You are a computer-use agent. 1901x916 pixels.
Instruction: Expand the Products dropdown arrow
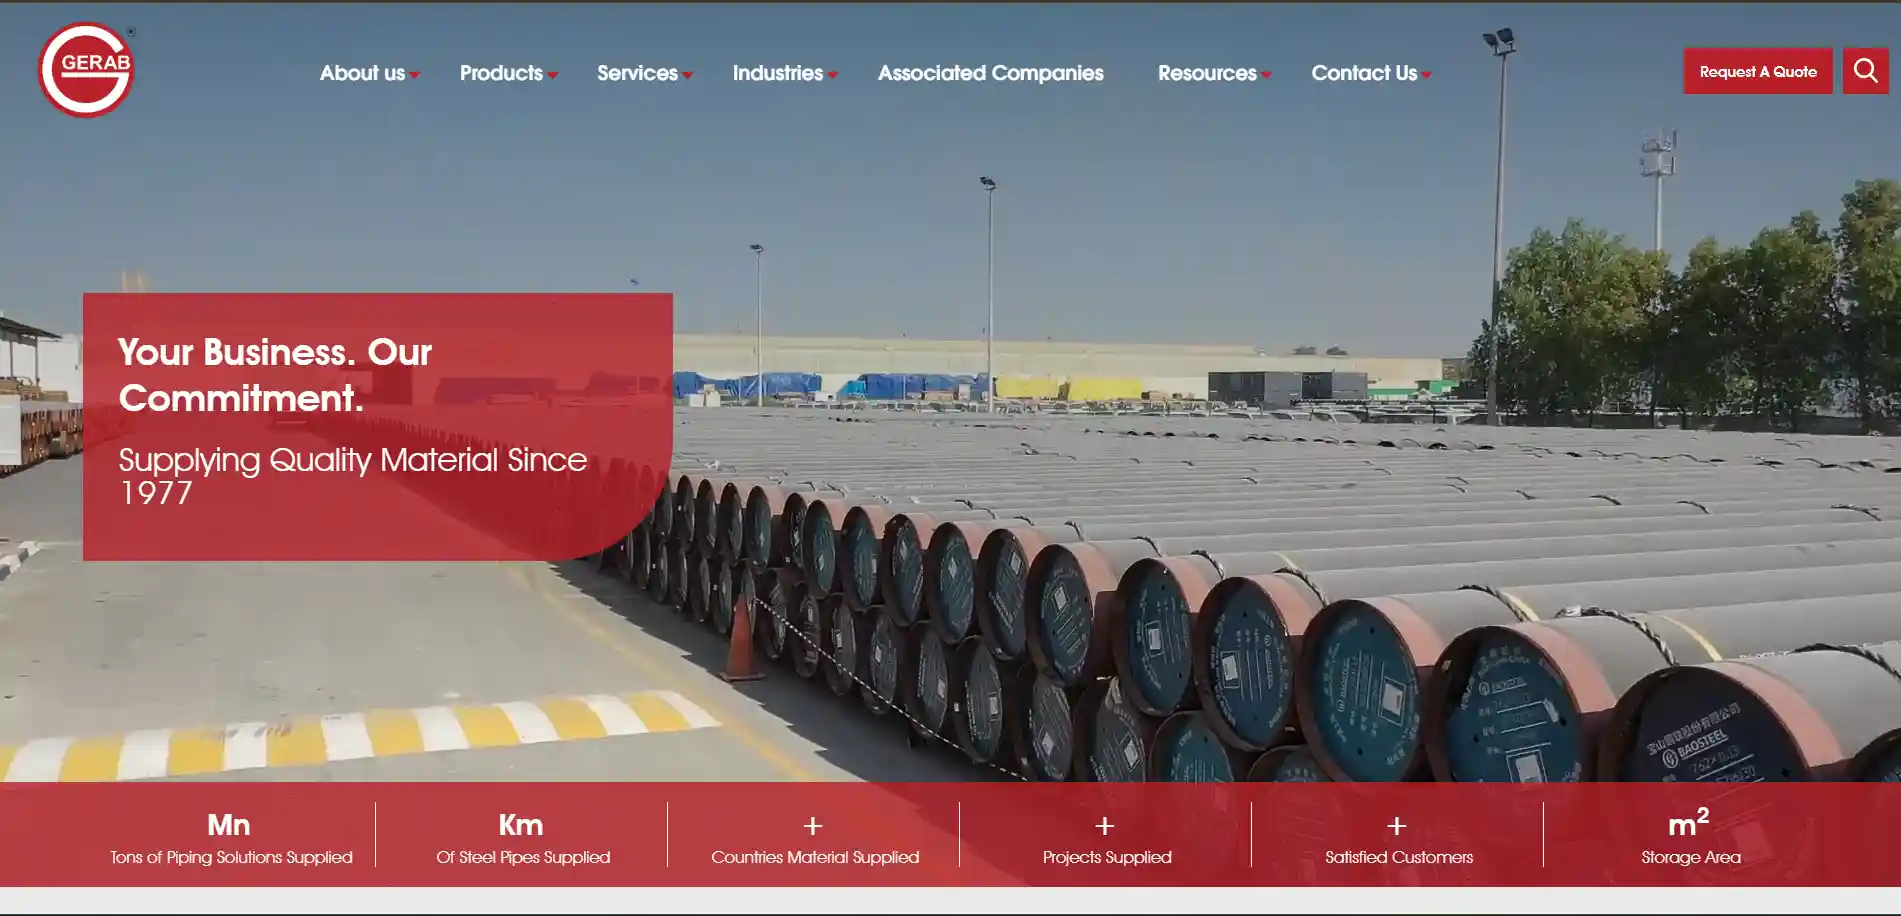553,75
